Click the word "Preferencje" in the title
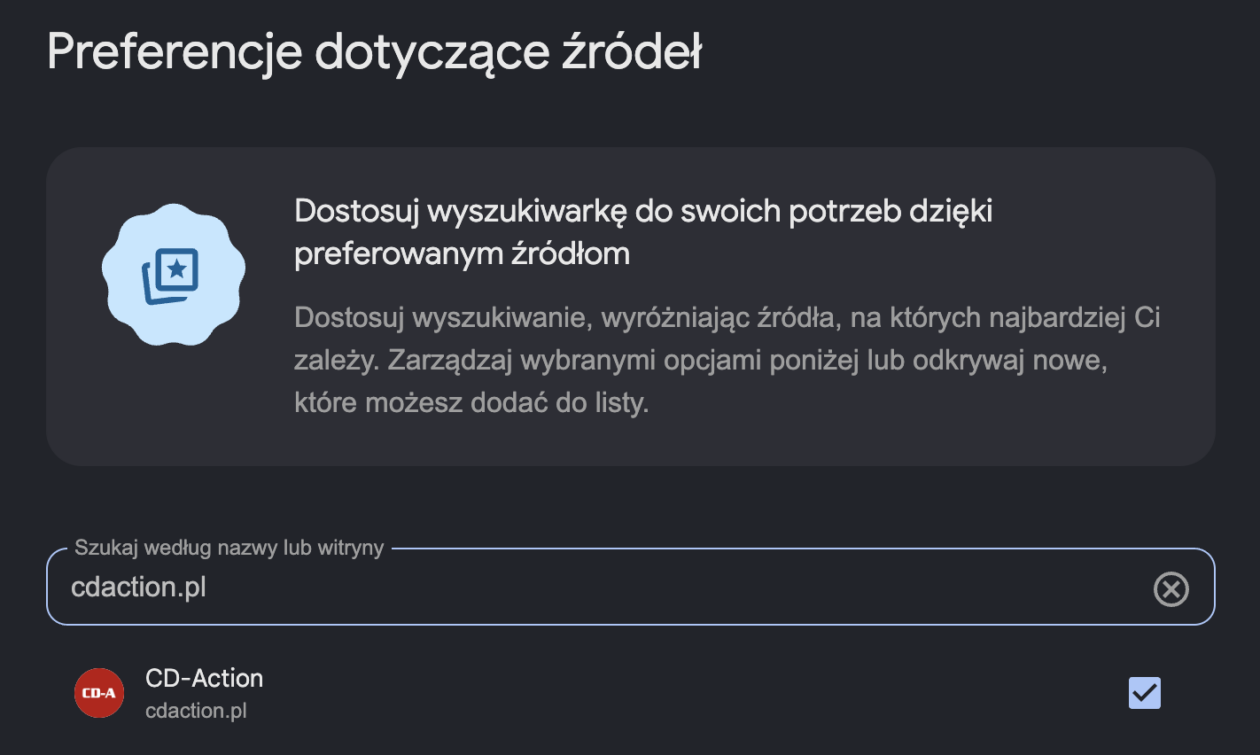Viewport: 1260px width, 755px height. pos(174,52)
